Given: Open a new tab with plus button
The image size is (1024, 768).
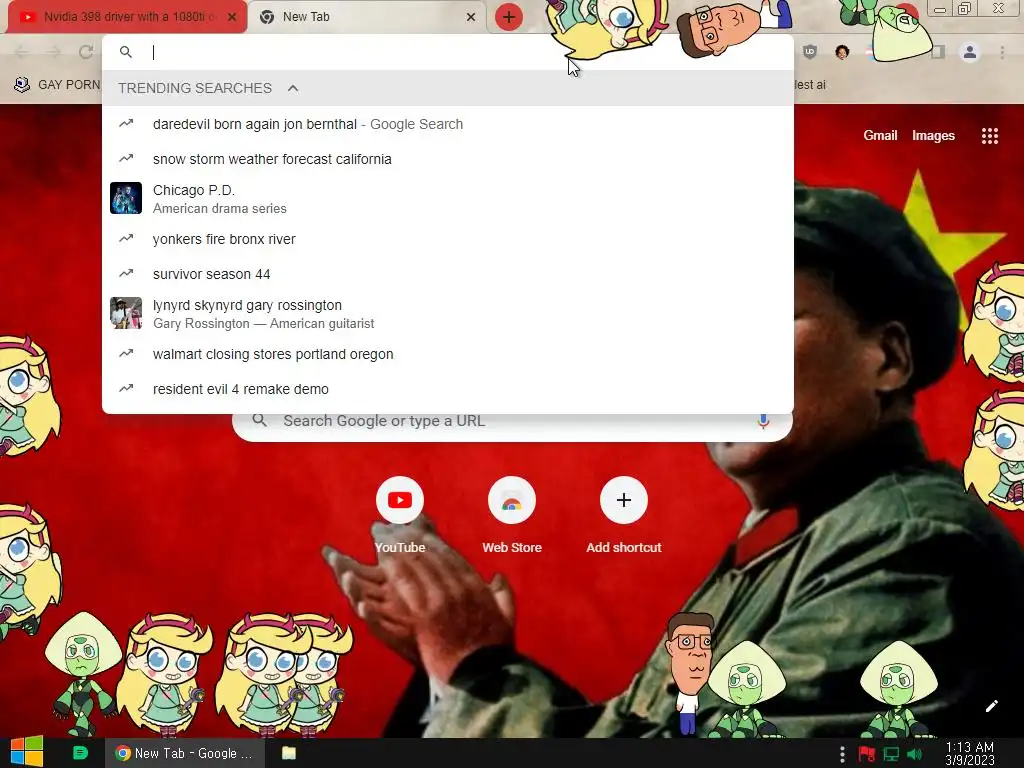Looking at the screenshot, I should tap(509, 17).
